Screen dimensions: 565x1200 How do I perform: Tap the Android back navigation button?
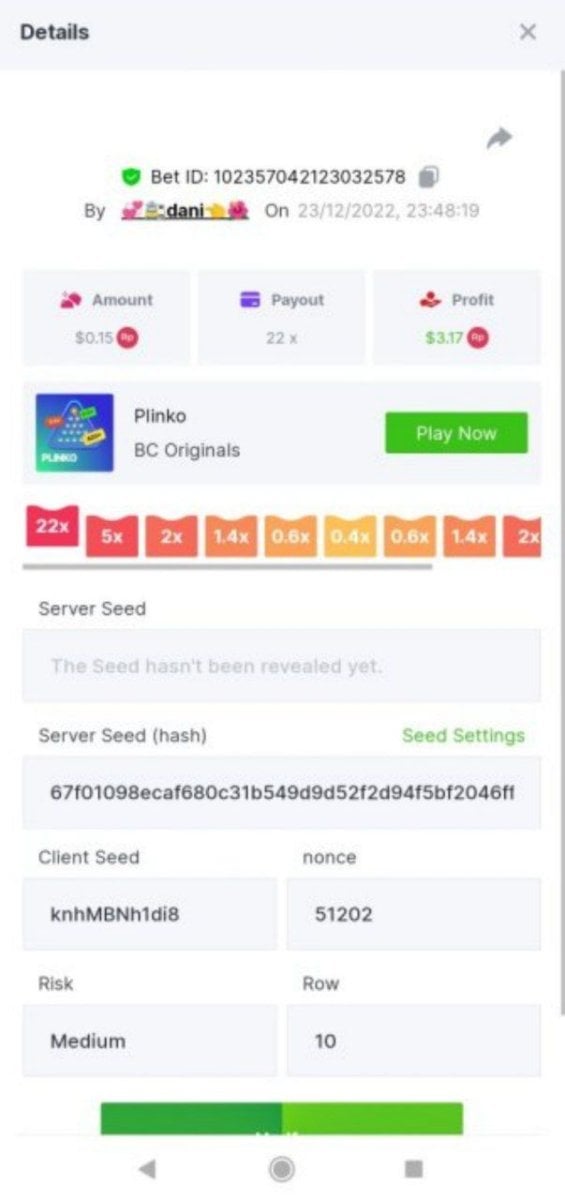coord(147,1168)
